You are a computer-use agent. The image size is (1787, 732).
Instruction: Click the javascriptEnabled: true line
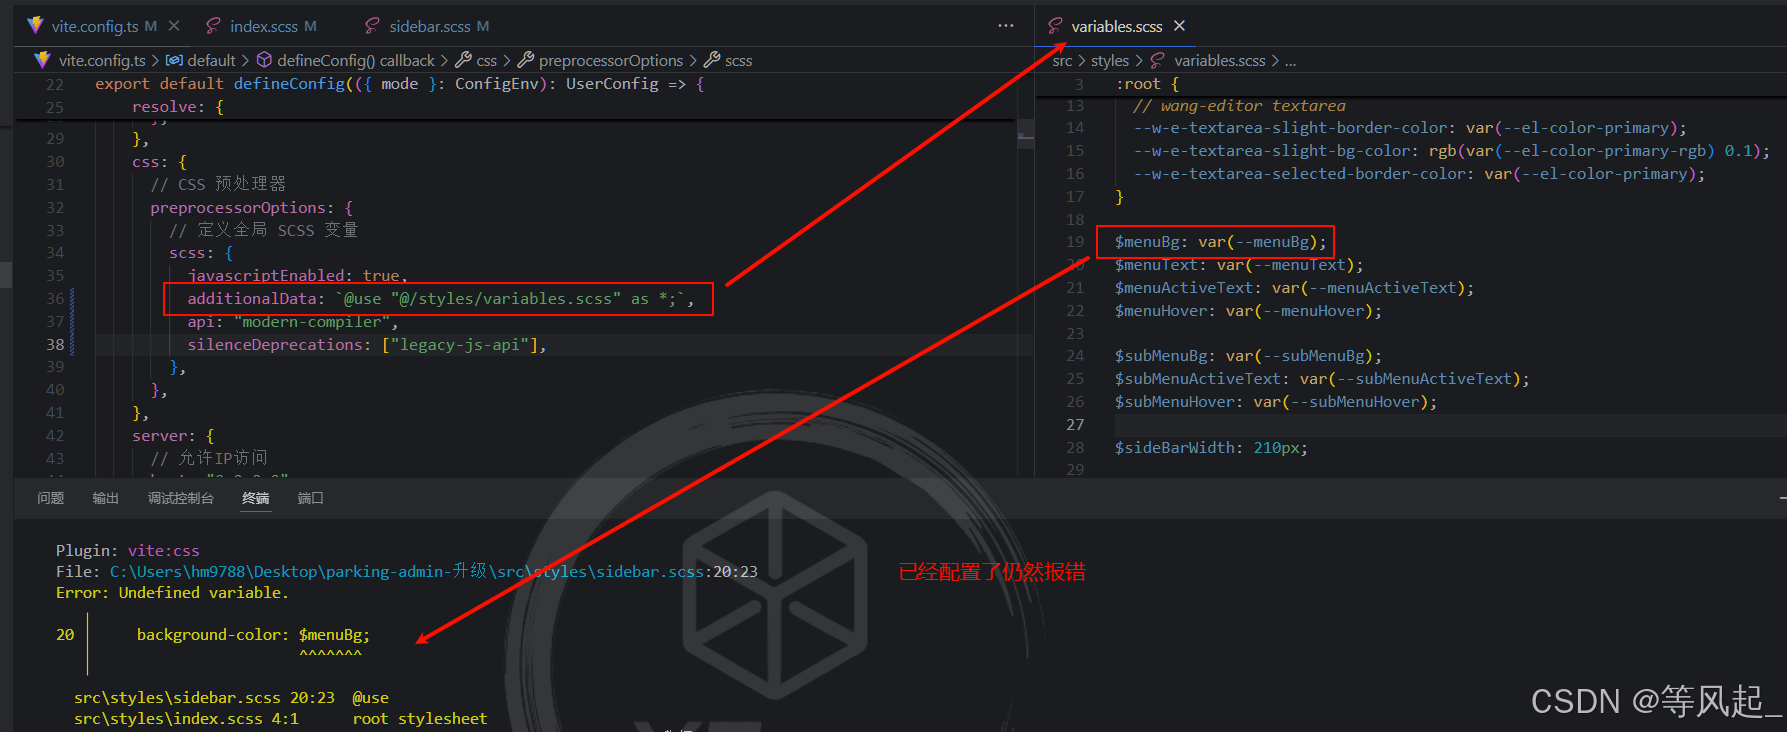(297, 276)
